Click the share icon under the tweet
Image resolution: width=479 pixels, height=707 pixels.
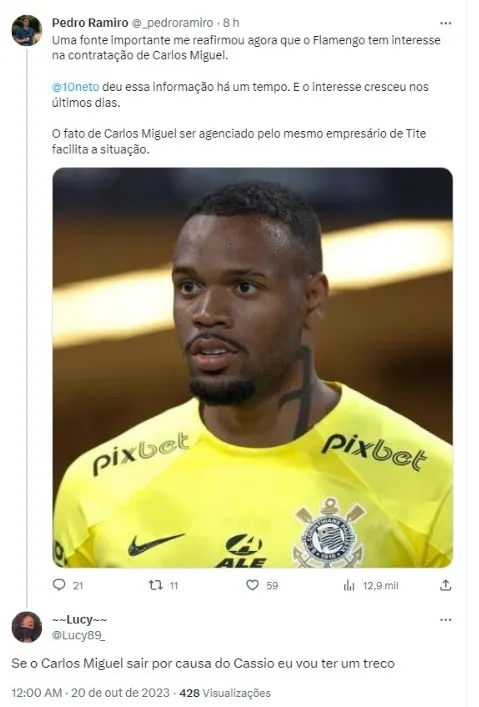[x=446, y=585]
